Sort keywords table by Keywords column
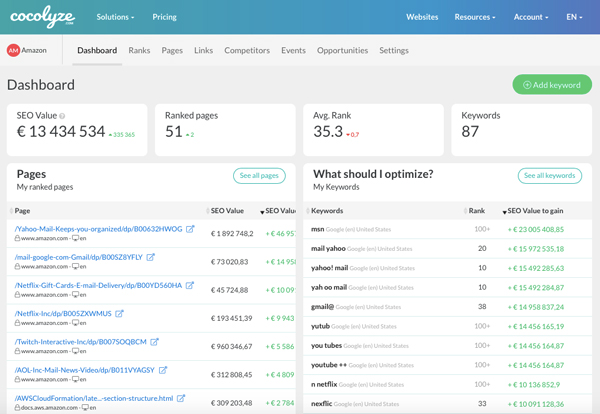Image resolution: width=600 pixels, height=414 pixels. tap(325, 211)
